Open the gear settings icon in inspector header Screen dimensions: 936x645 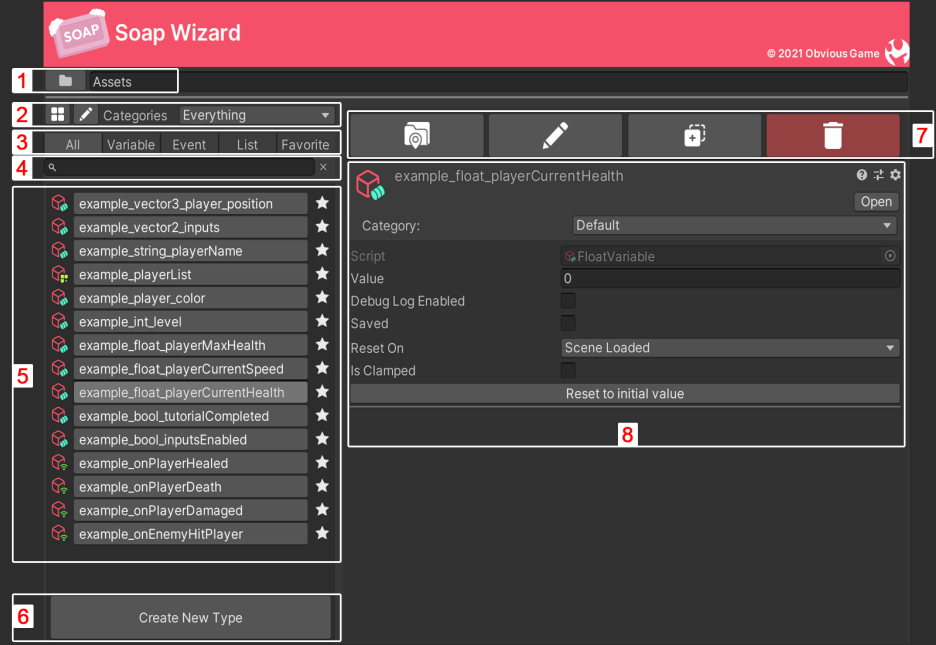point(895,175)
